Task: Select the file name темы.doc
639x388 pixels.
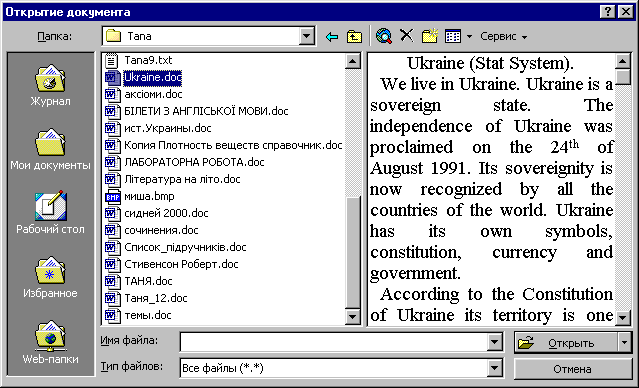Action: pyautogui.click(x=148, y=315)
